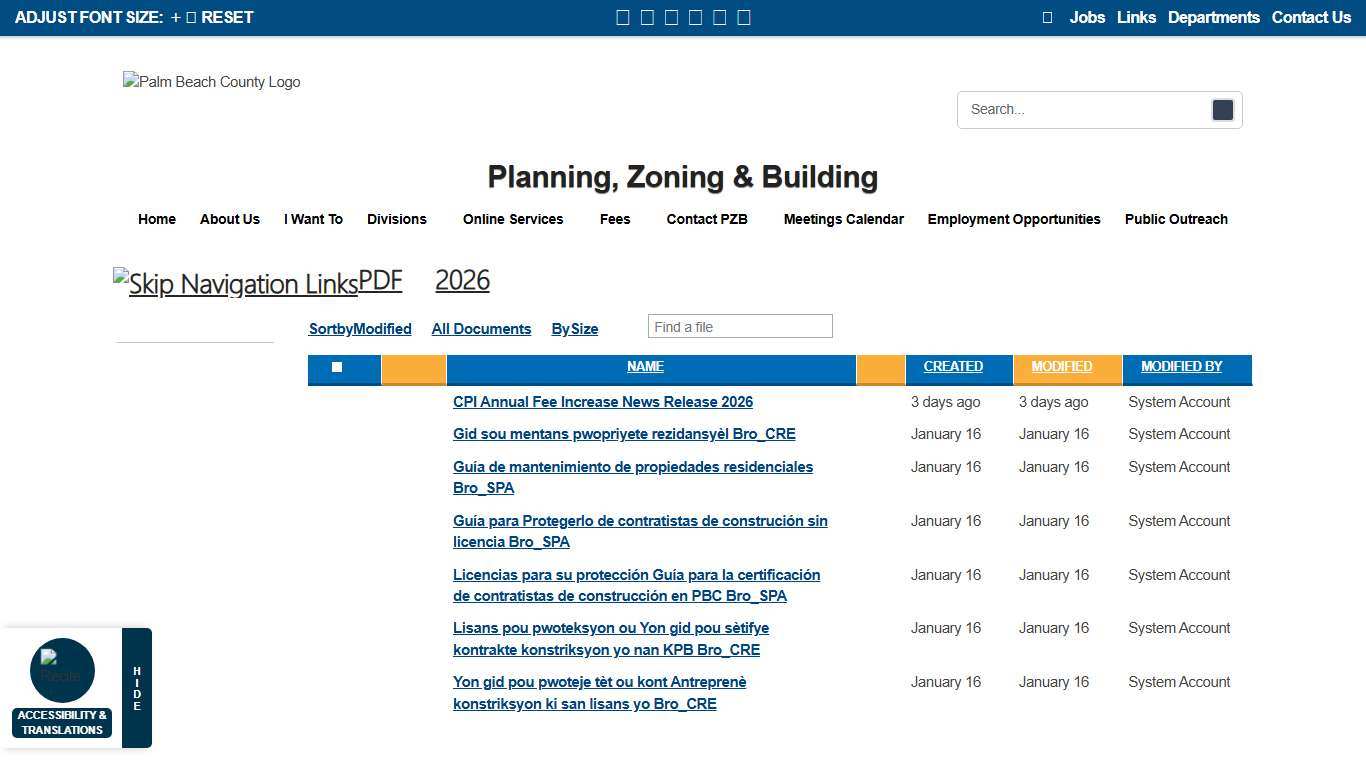Switch to the By Size view
1366x768 pixels.
coord(575,329)
